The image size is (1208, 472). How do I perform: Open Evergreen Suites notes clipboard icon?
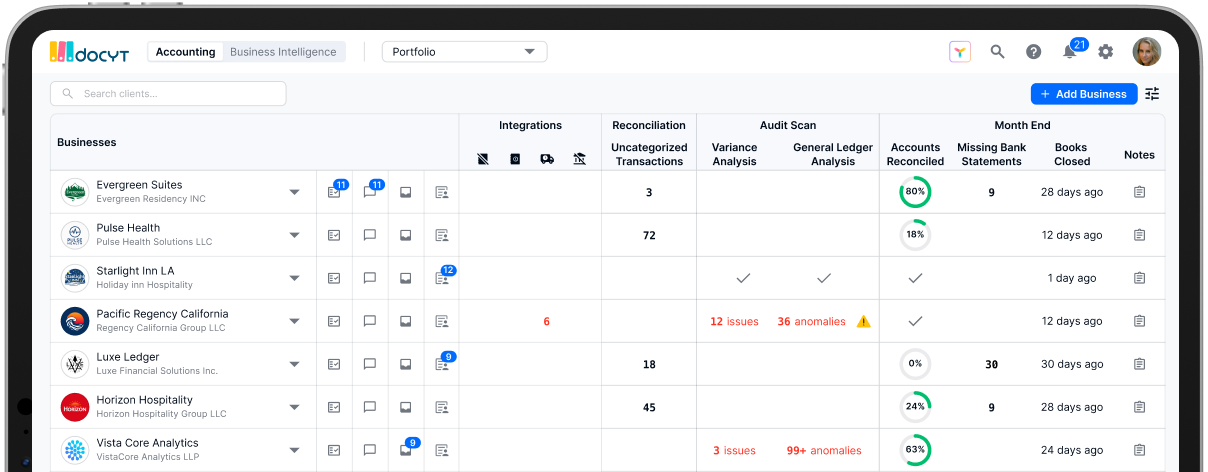pos(1139,192)
